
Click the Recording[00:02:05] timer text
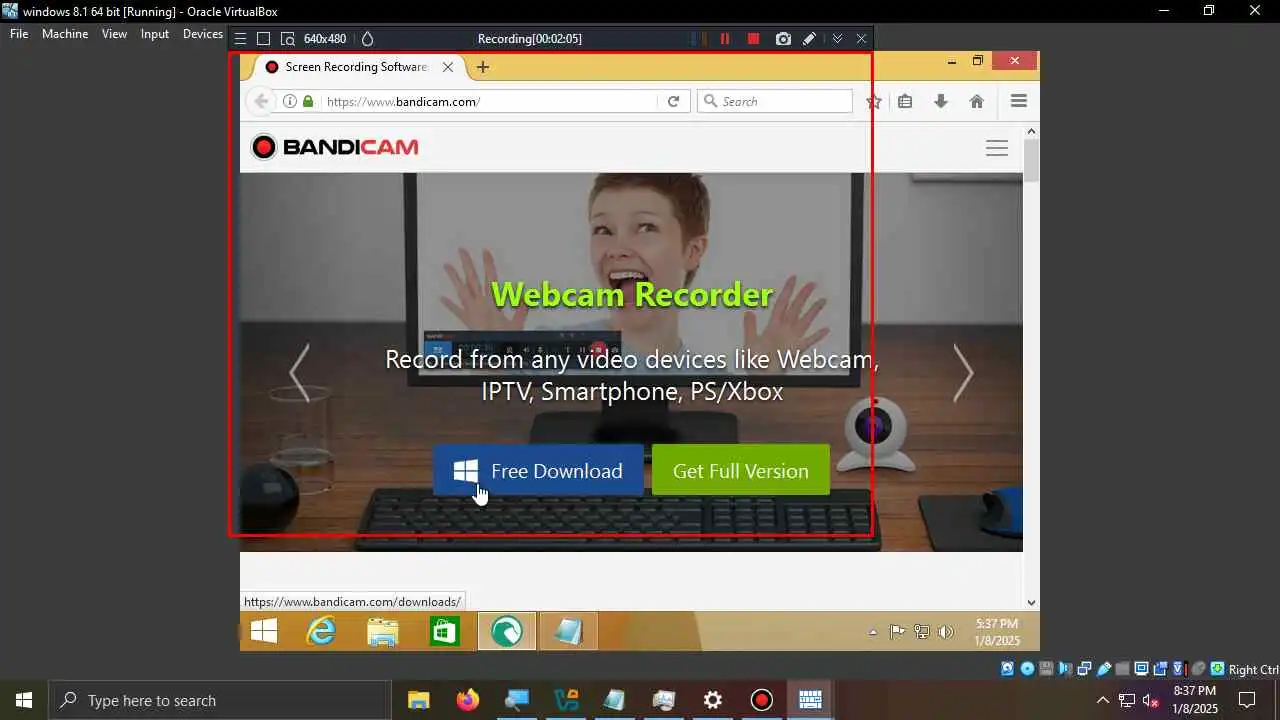coord(530,39)
